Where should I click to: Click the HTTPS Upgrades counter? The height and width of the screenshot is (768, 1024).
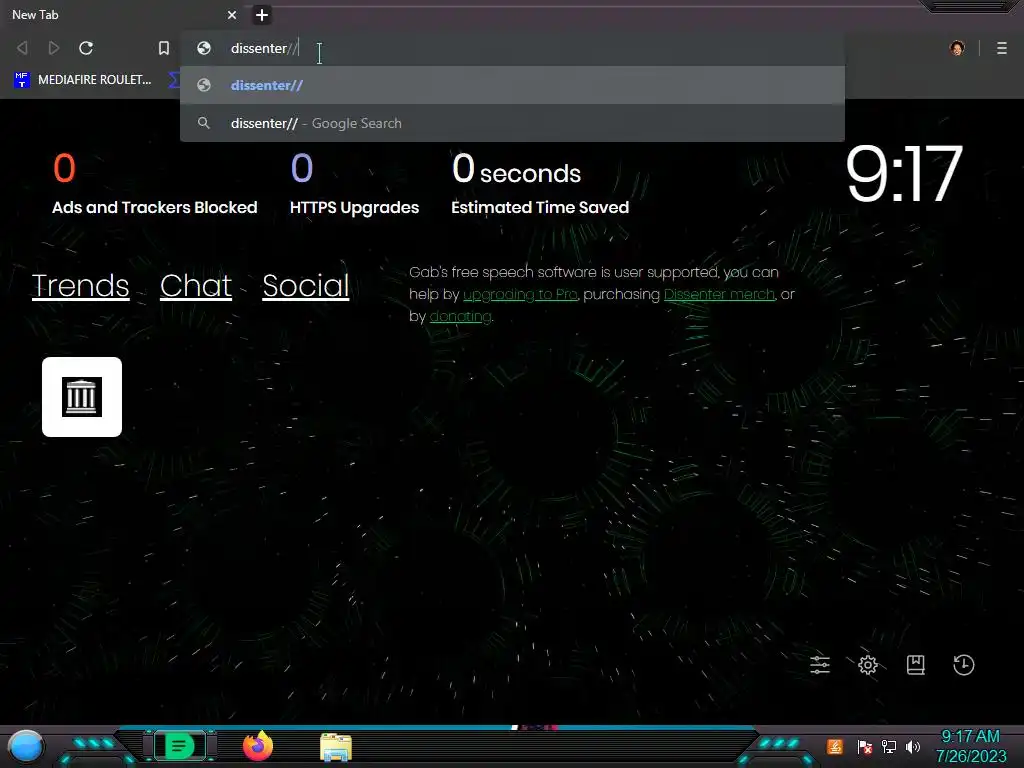tap(355, 184)
